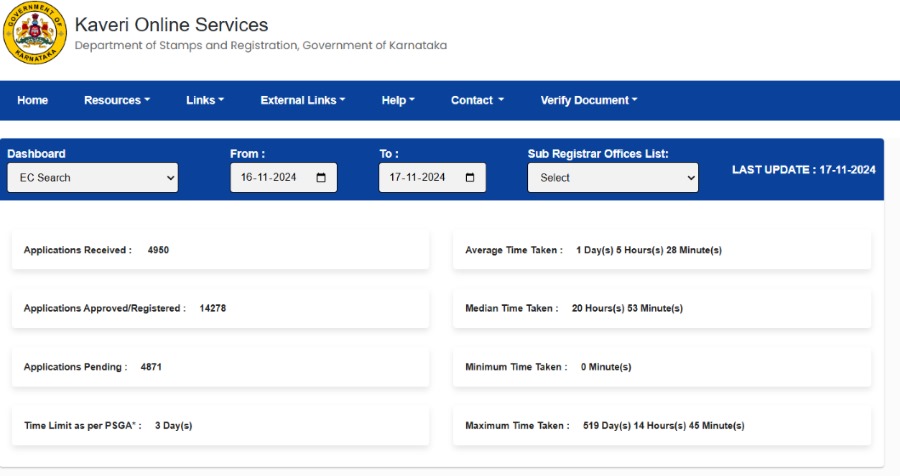900x476 pixels.
Task: Click the Maximum Time Taken 519 Day(s) value
Action: click(x=664, y=425)
